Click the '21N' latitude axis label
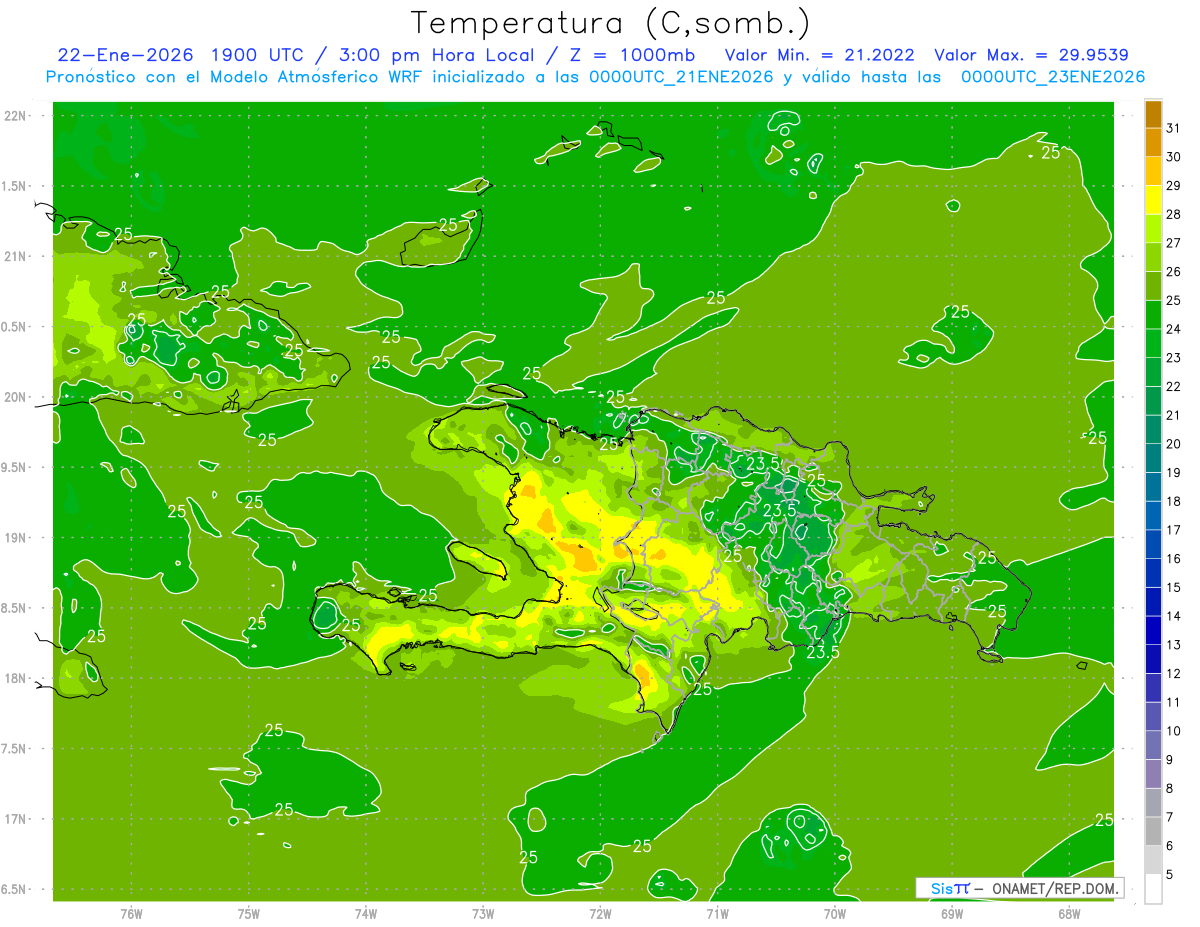 click(x=15, y=256)
